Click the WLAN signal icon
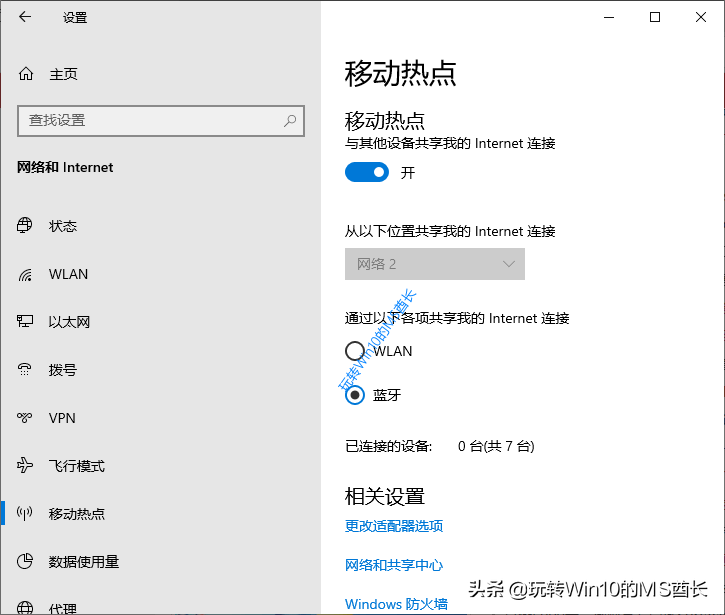725x615 pixels. click(x=25, y=274)
